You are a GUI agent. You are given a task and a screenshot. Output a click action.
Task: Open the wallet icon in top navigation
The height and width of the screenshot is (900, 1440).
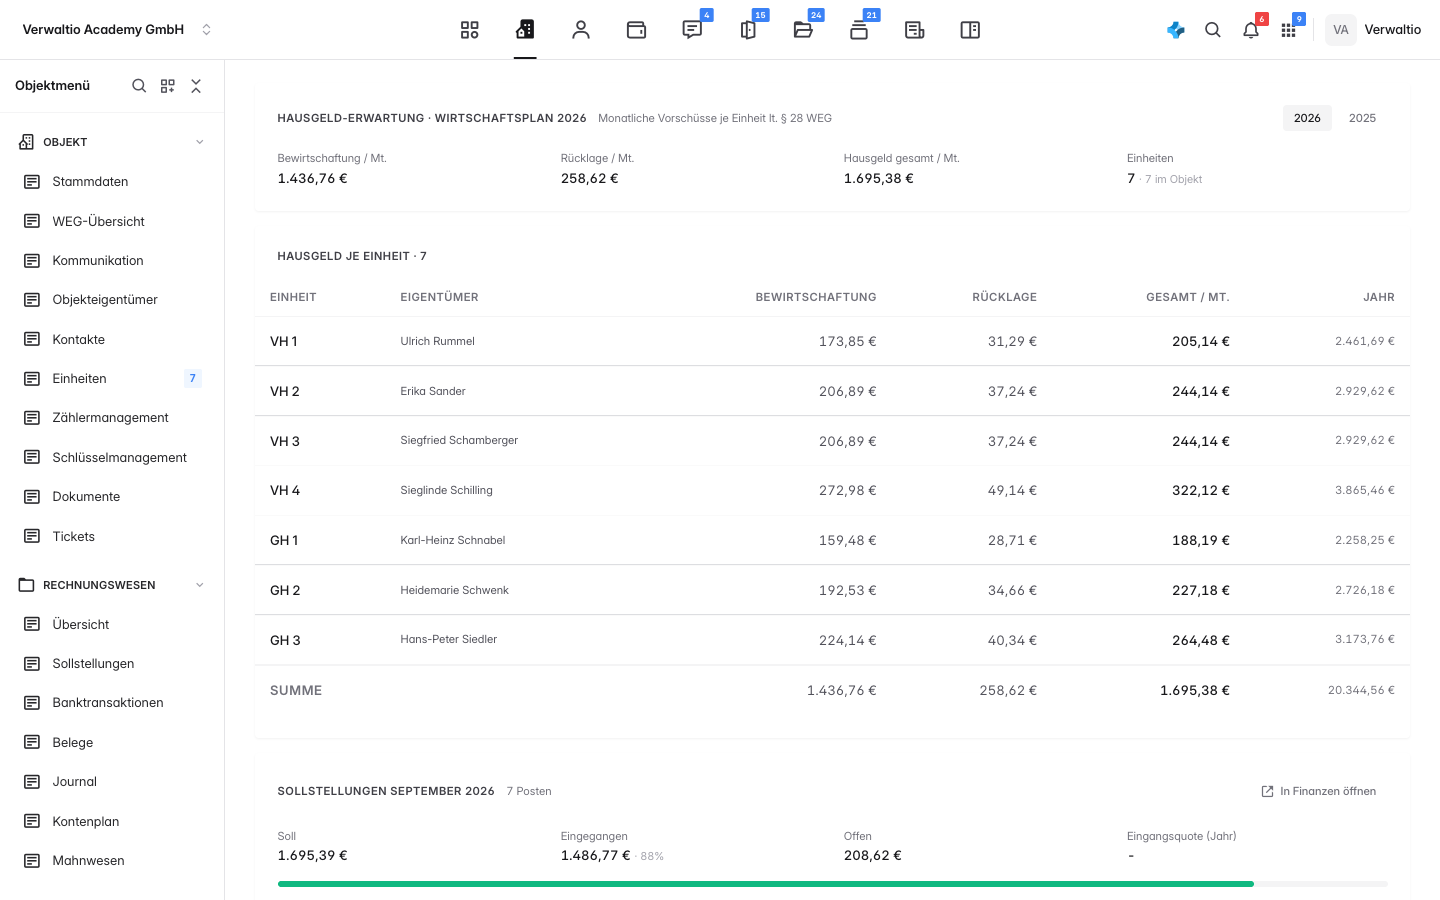(x=636, y=30)
